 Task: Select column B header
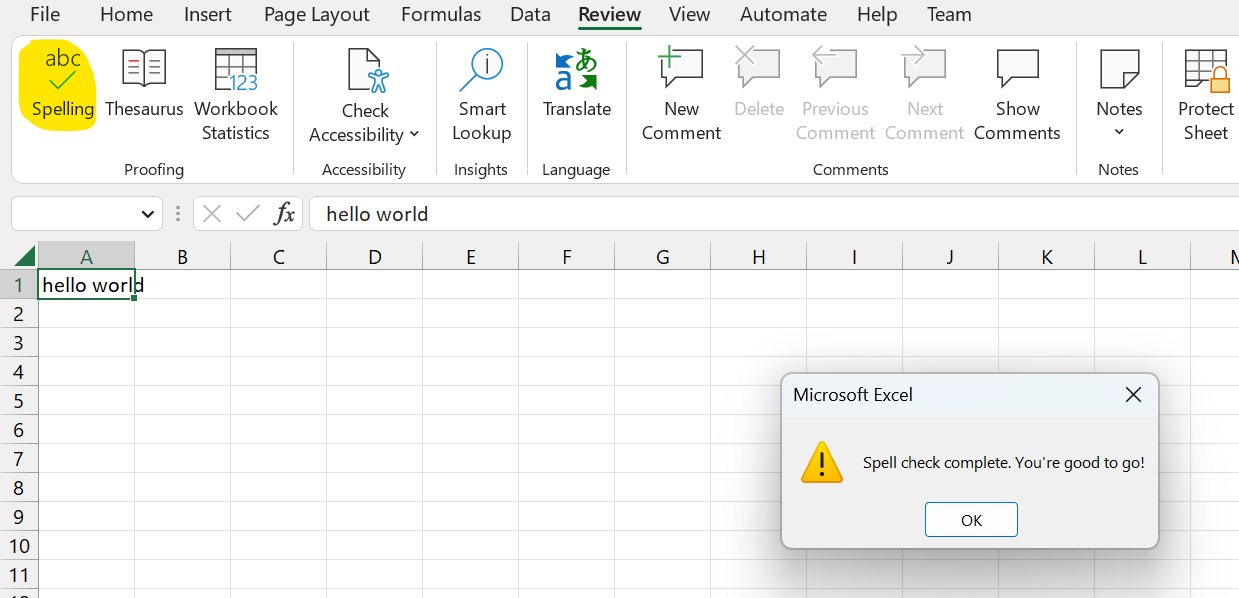click(x=182, y=257)
